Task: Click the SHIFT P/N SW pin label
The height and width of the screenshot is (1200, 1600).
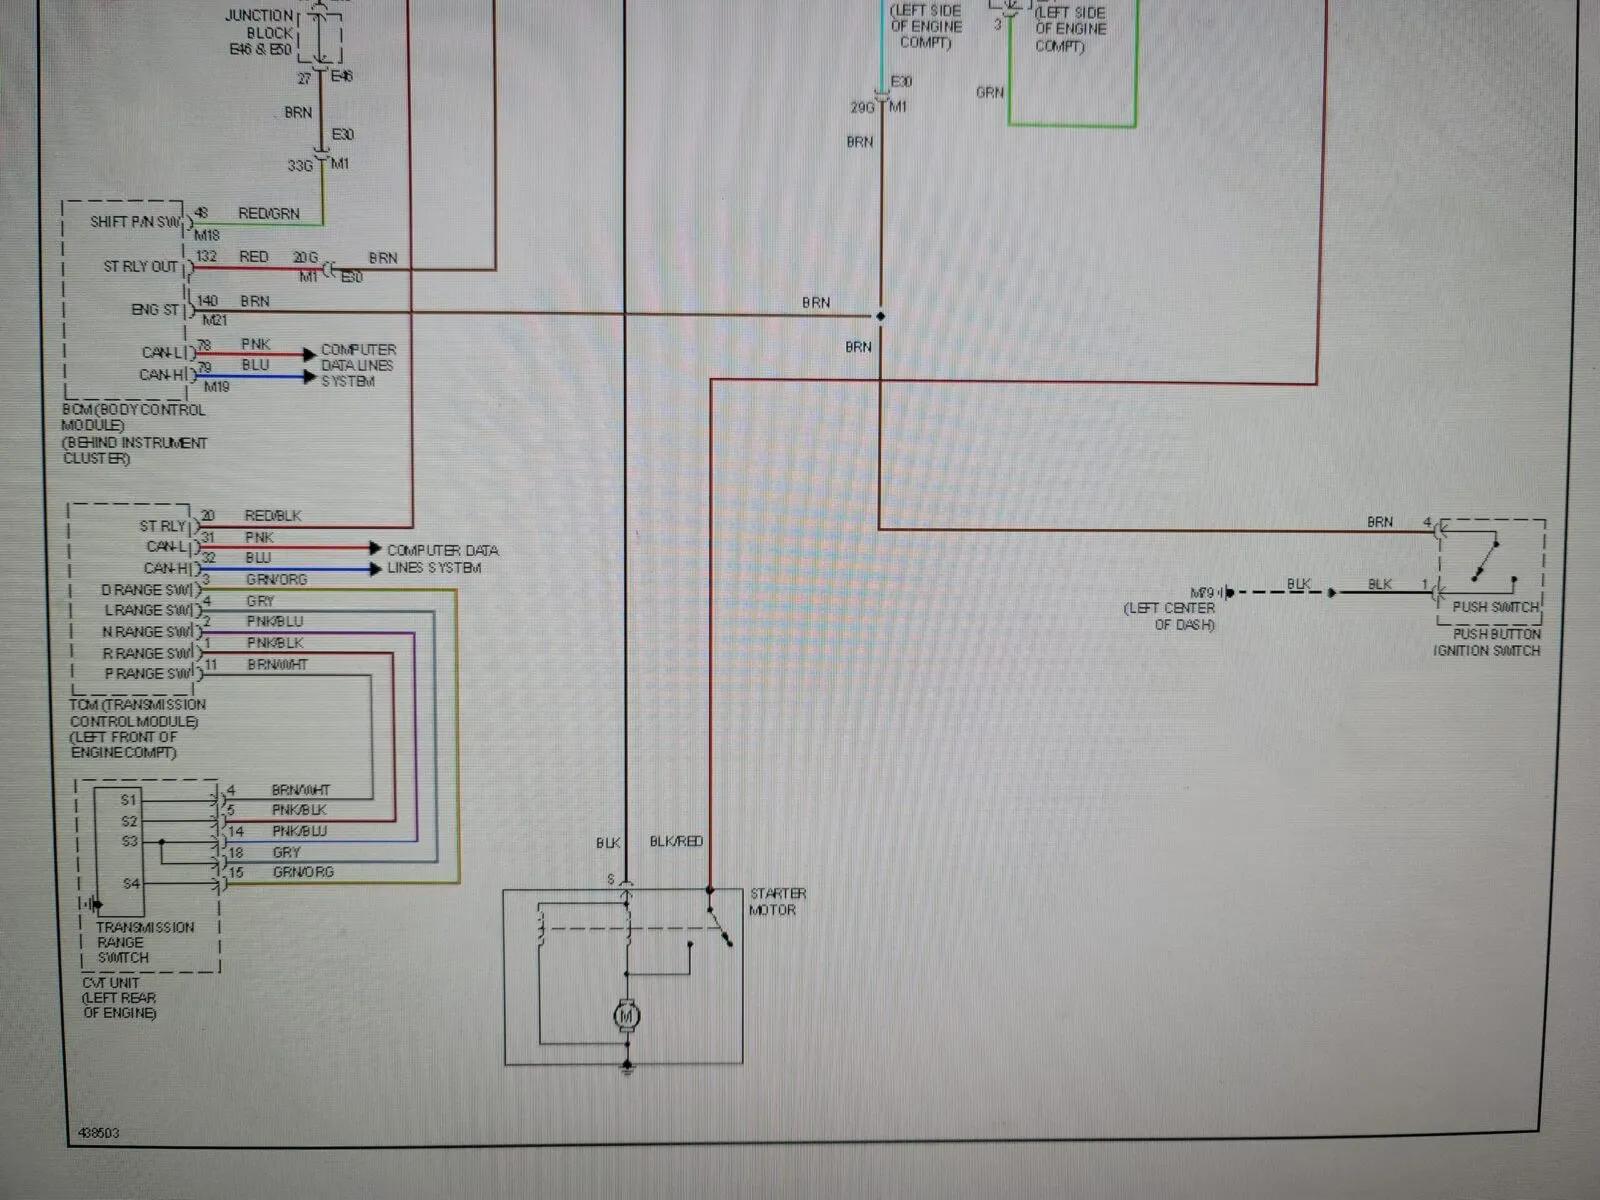Action: [136, 221]
